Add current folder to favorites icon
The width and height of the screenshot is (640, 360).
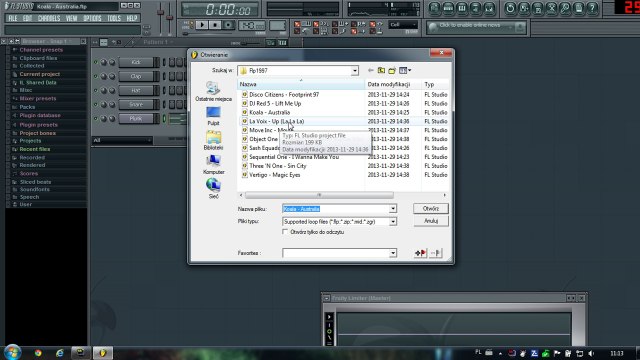coord(420,253)
